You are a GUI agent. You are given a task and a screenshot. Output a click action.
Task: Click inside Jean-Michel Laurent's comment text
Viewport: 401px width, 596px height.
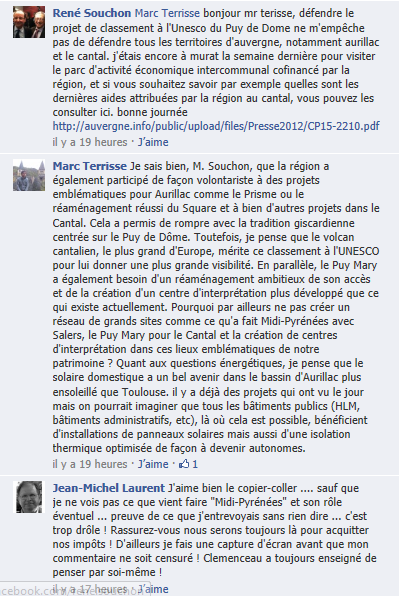coord(215,530)
